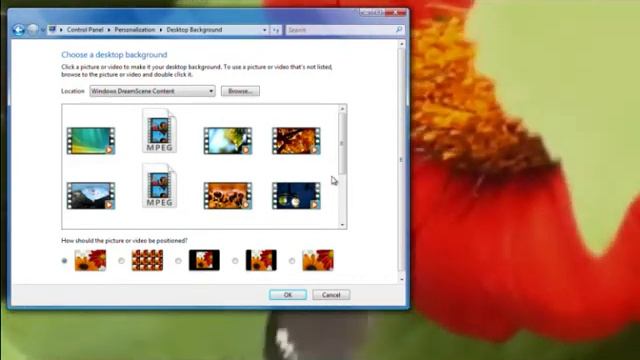Click the Forward navigation arrow
640x360 pixels.
(33, 30)
